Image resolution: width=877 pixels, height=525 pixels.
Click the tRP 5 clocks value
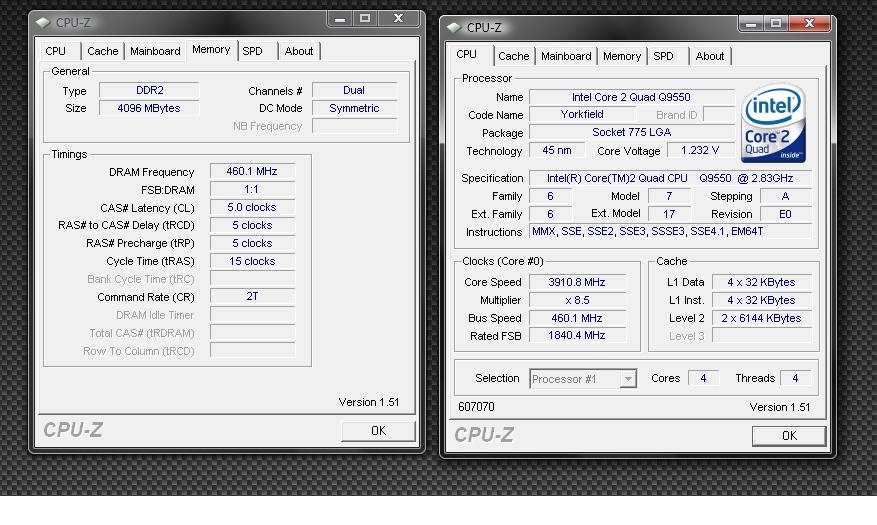pos(252,243)
